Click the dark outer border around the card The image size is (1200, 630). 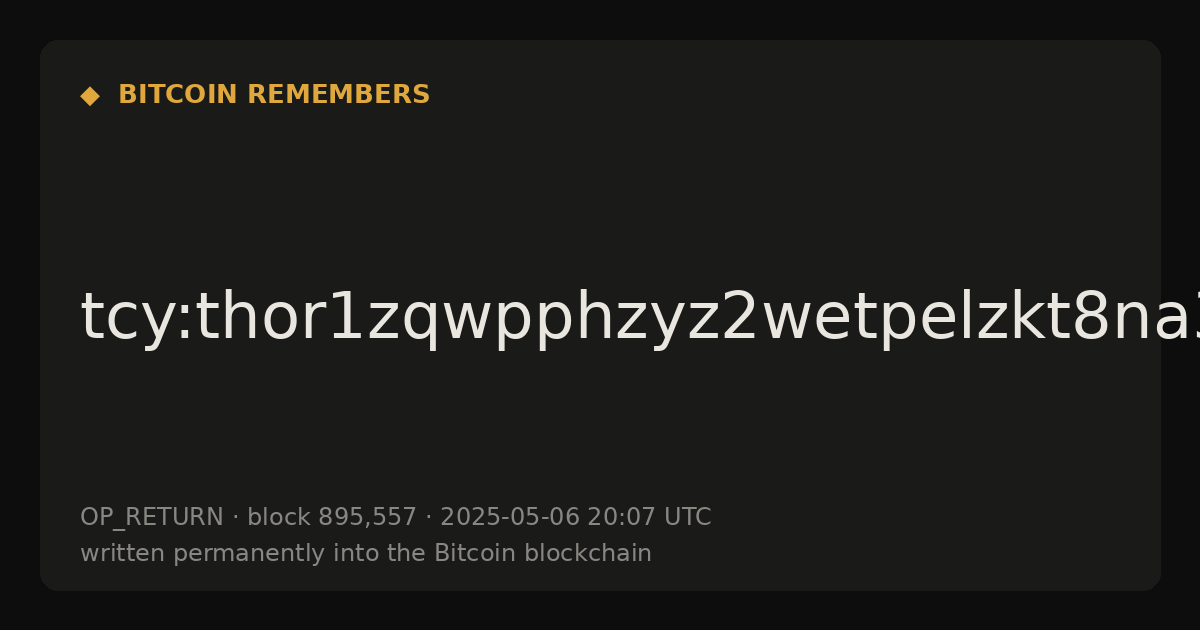pyautogui.click(x=600, y=18)
